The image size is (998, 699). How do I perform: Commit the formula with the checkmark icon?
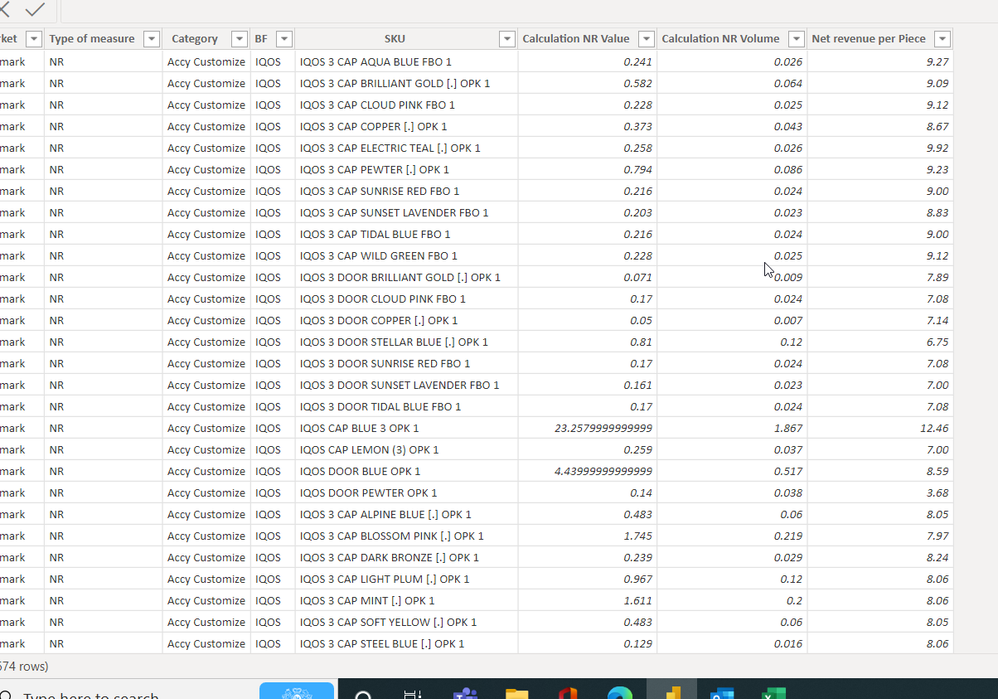[x=35, y=10]
